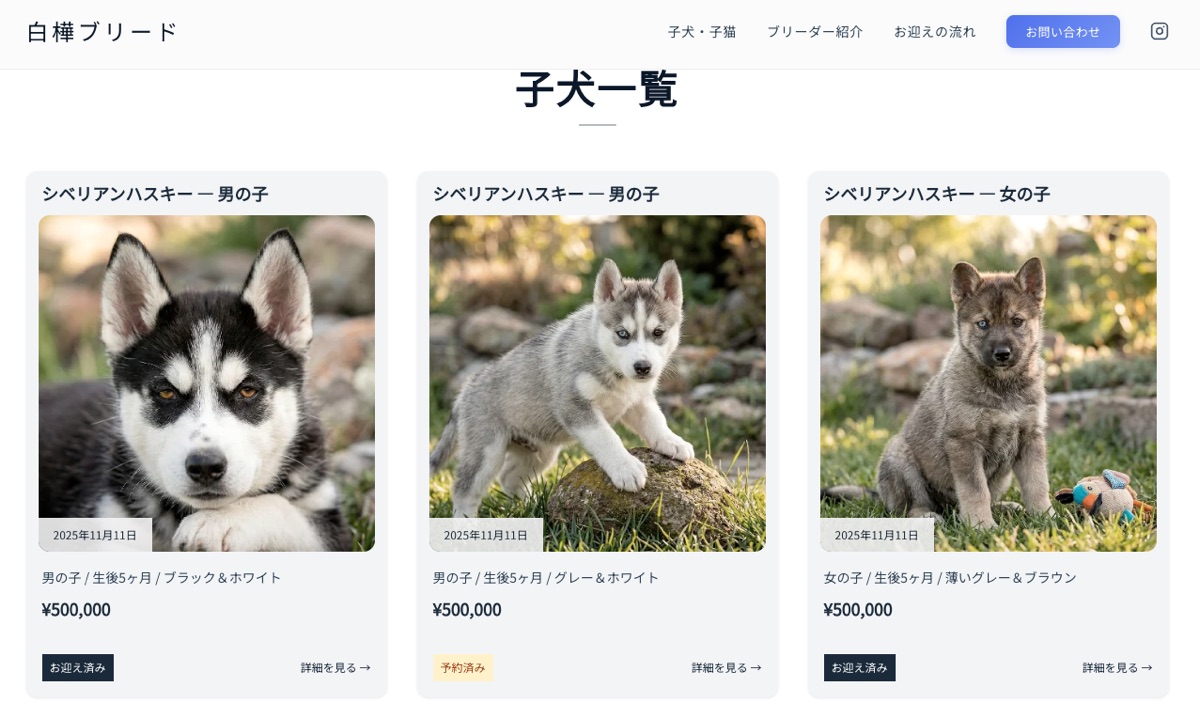Open details for the black and white male husky
The image size is (1200, 719).
(x=333, y=667)
